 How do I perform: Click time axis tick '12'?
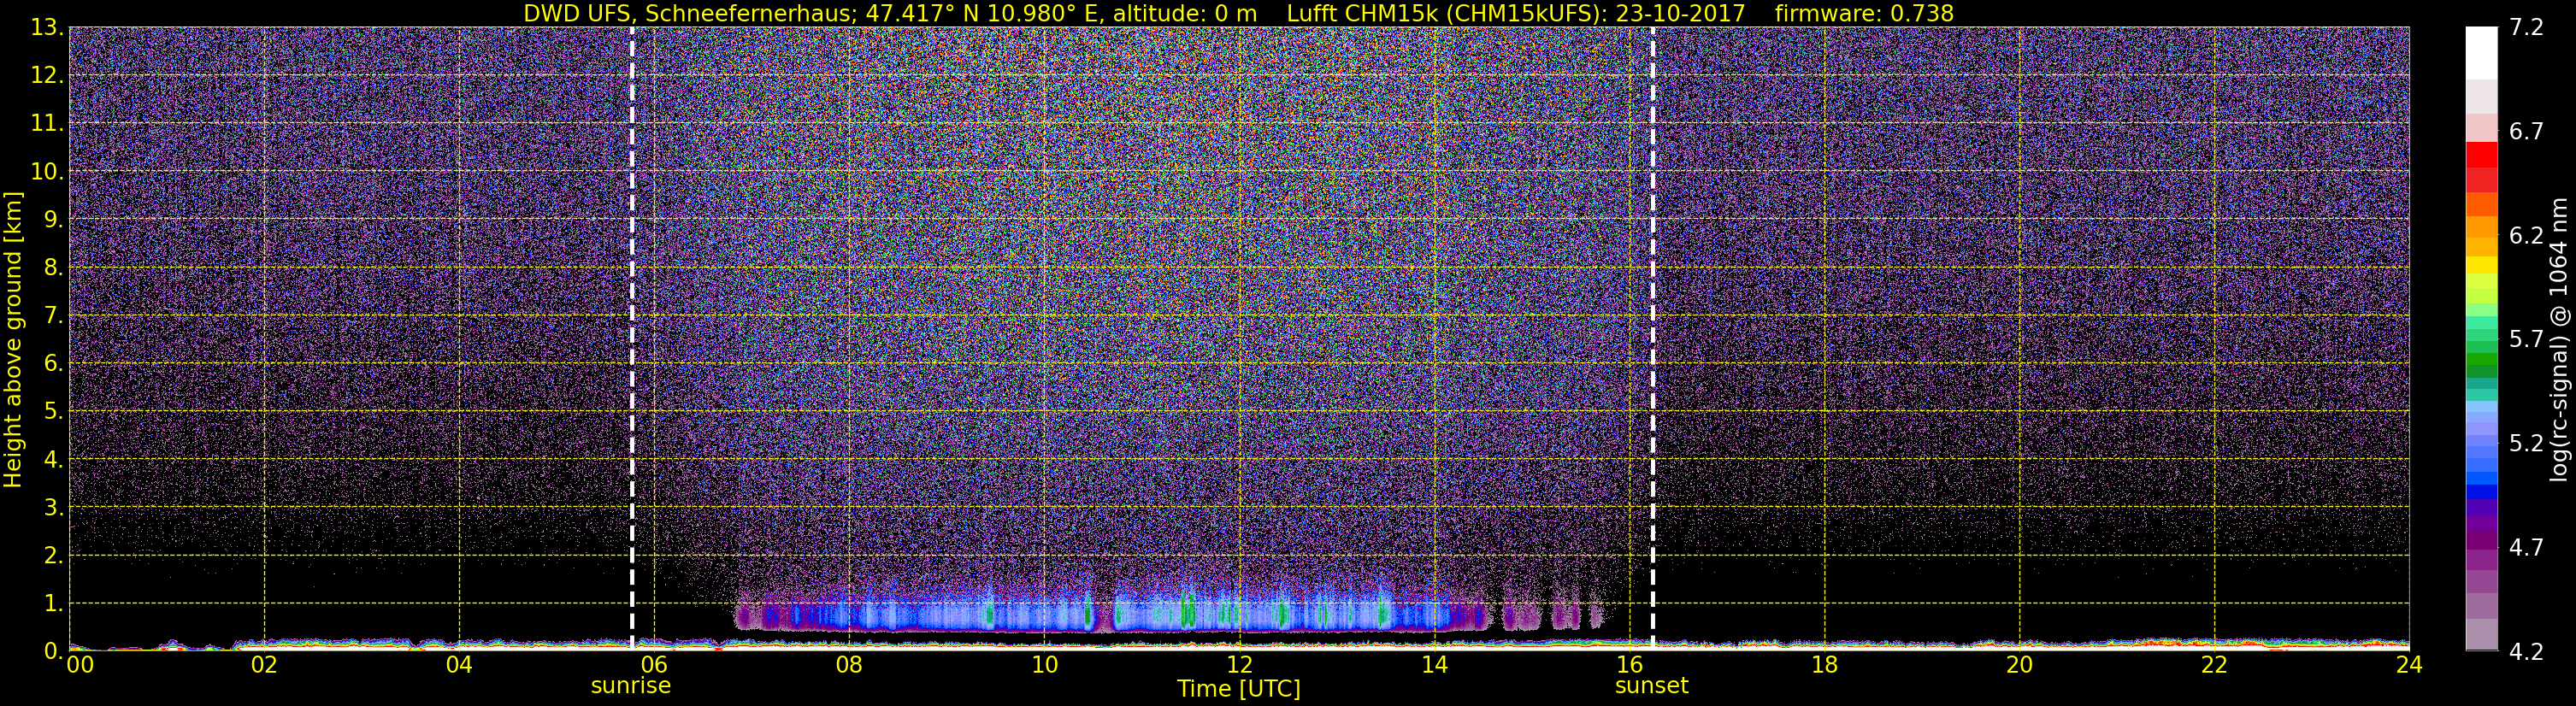(1239, 665)
